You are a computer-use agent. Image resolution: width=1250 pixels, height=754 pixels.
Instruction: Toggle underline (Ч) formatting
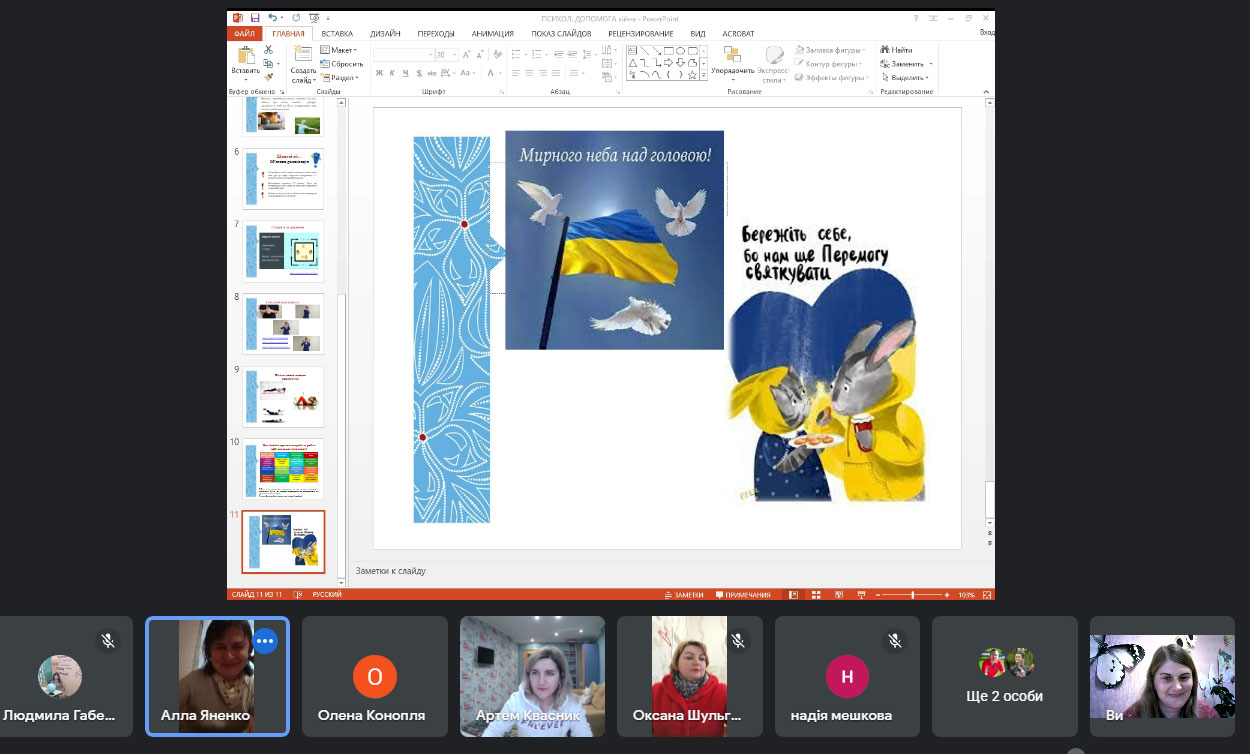(x=405, y=73)
